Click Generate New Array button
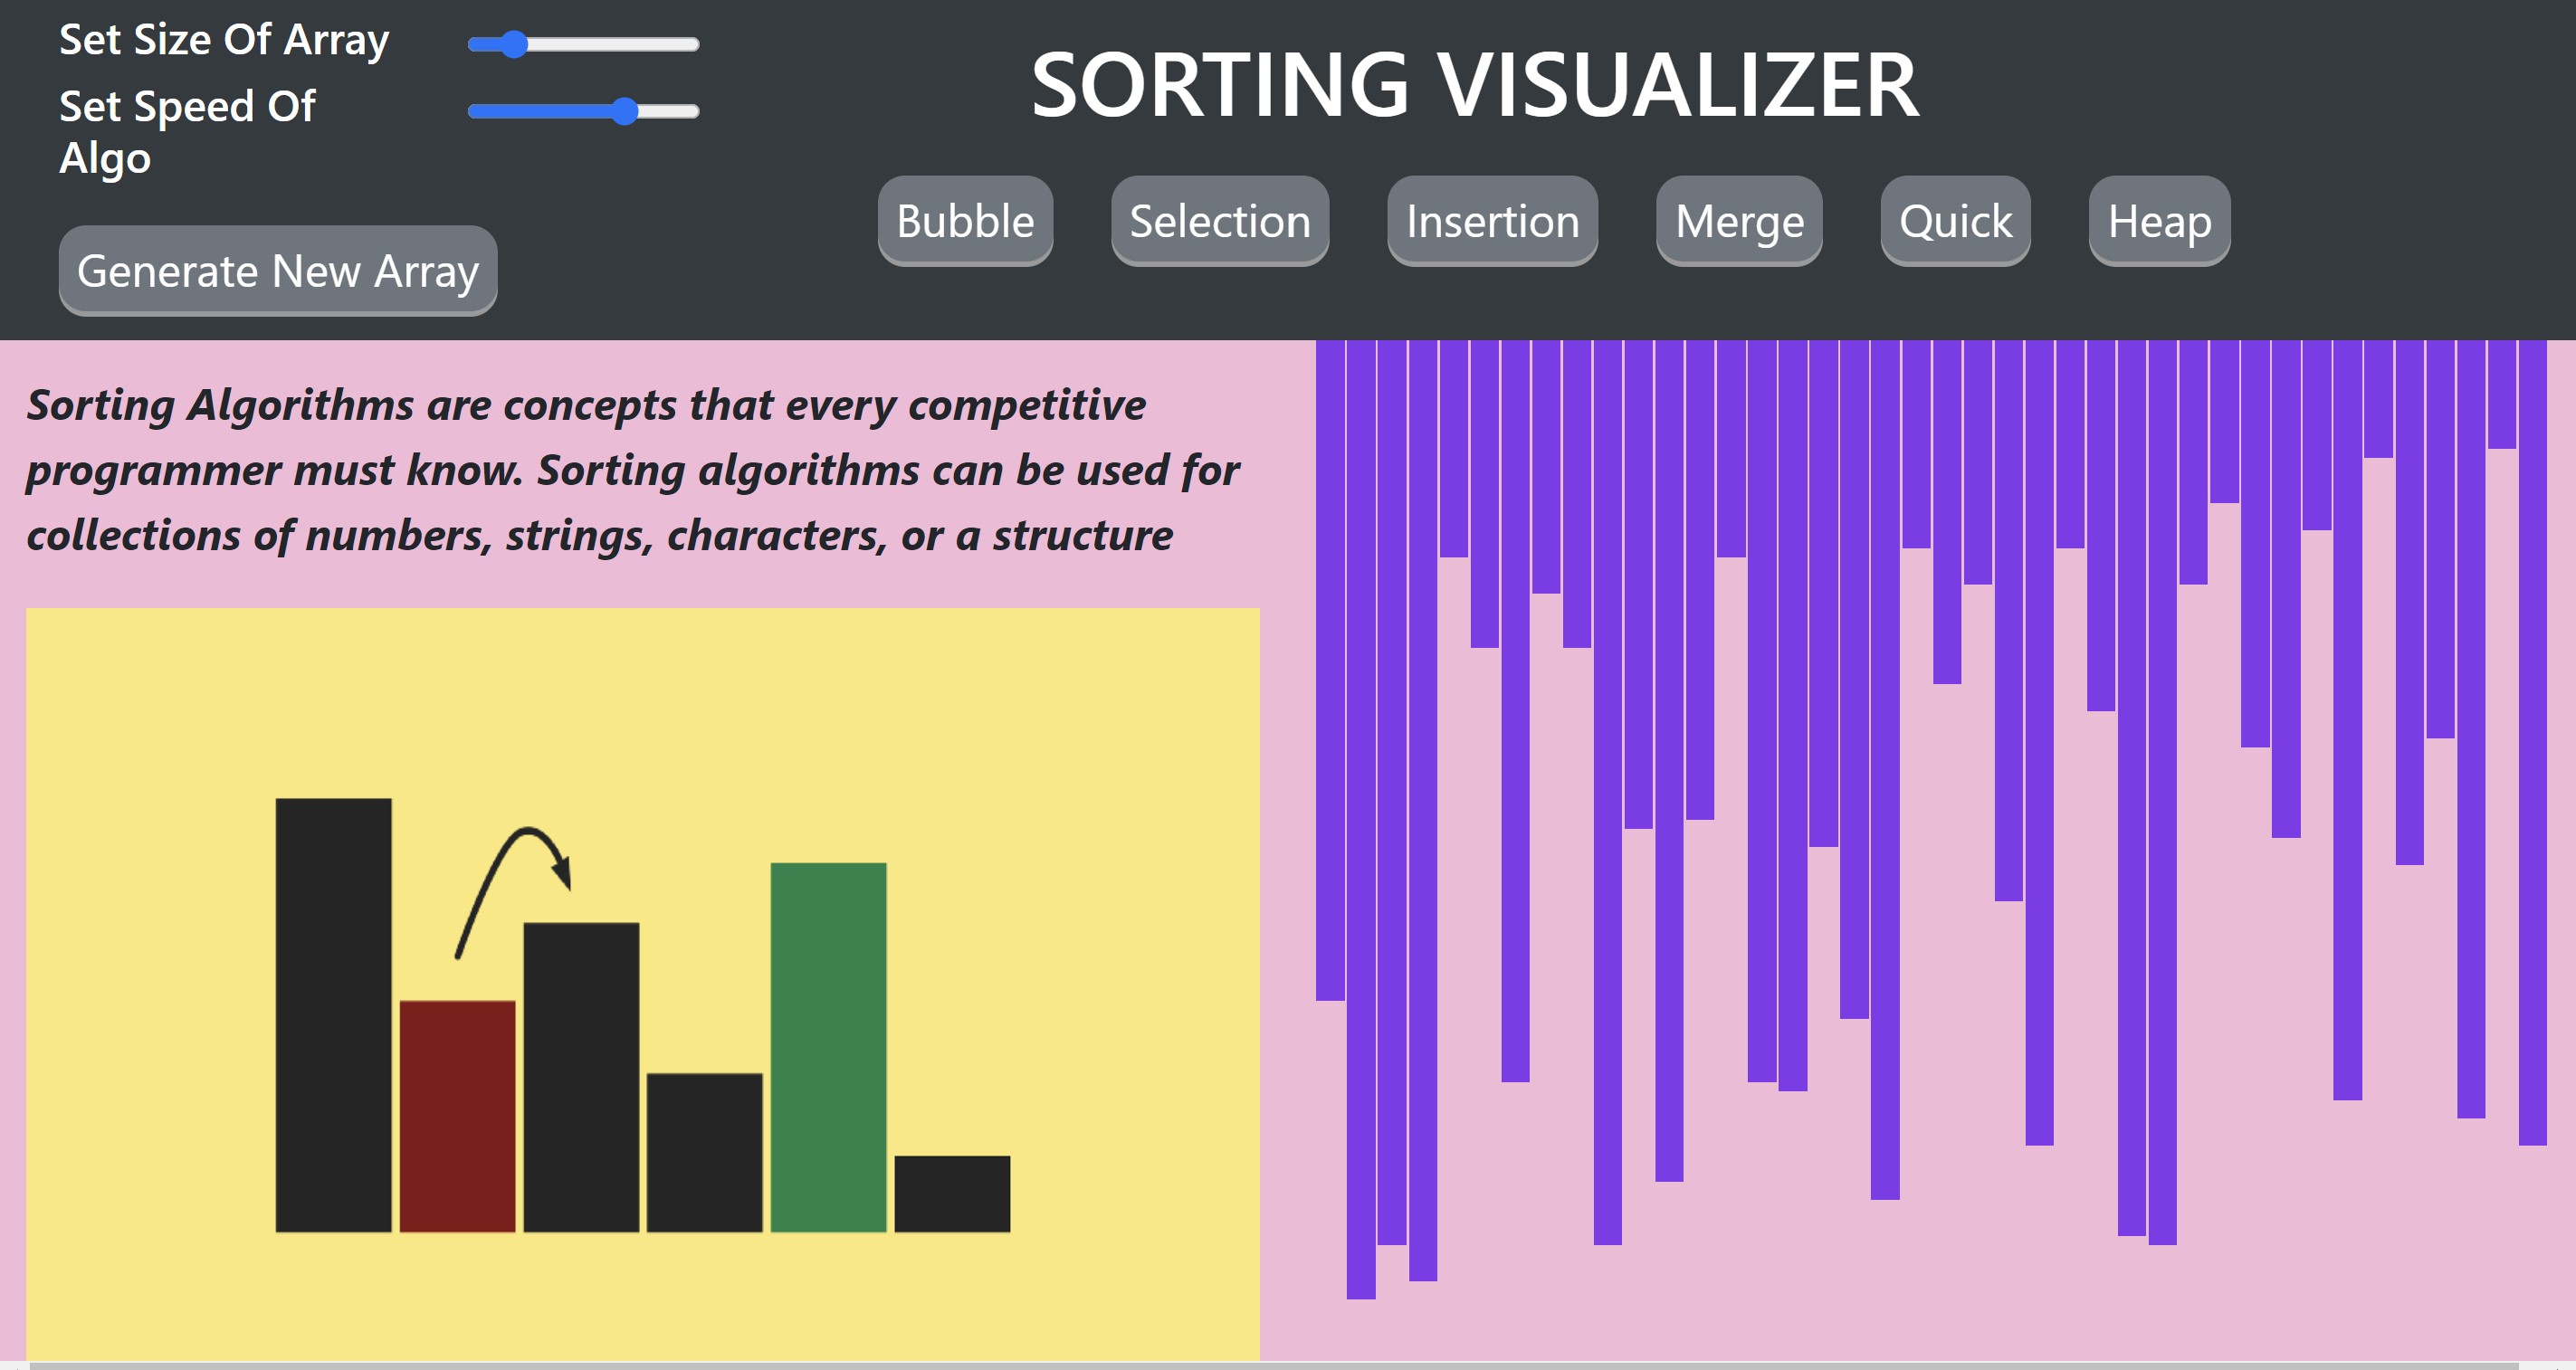 coord(278,271)
